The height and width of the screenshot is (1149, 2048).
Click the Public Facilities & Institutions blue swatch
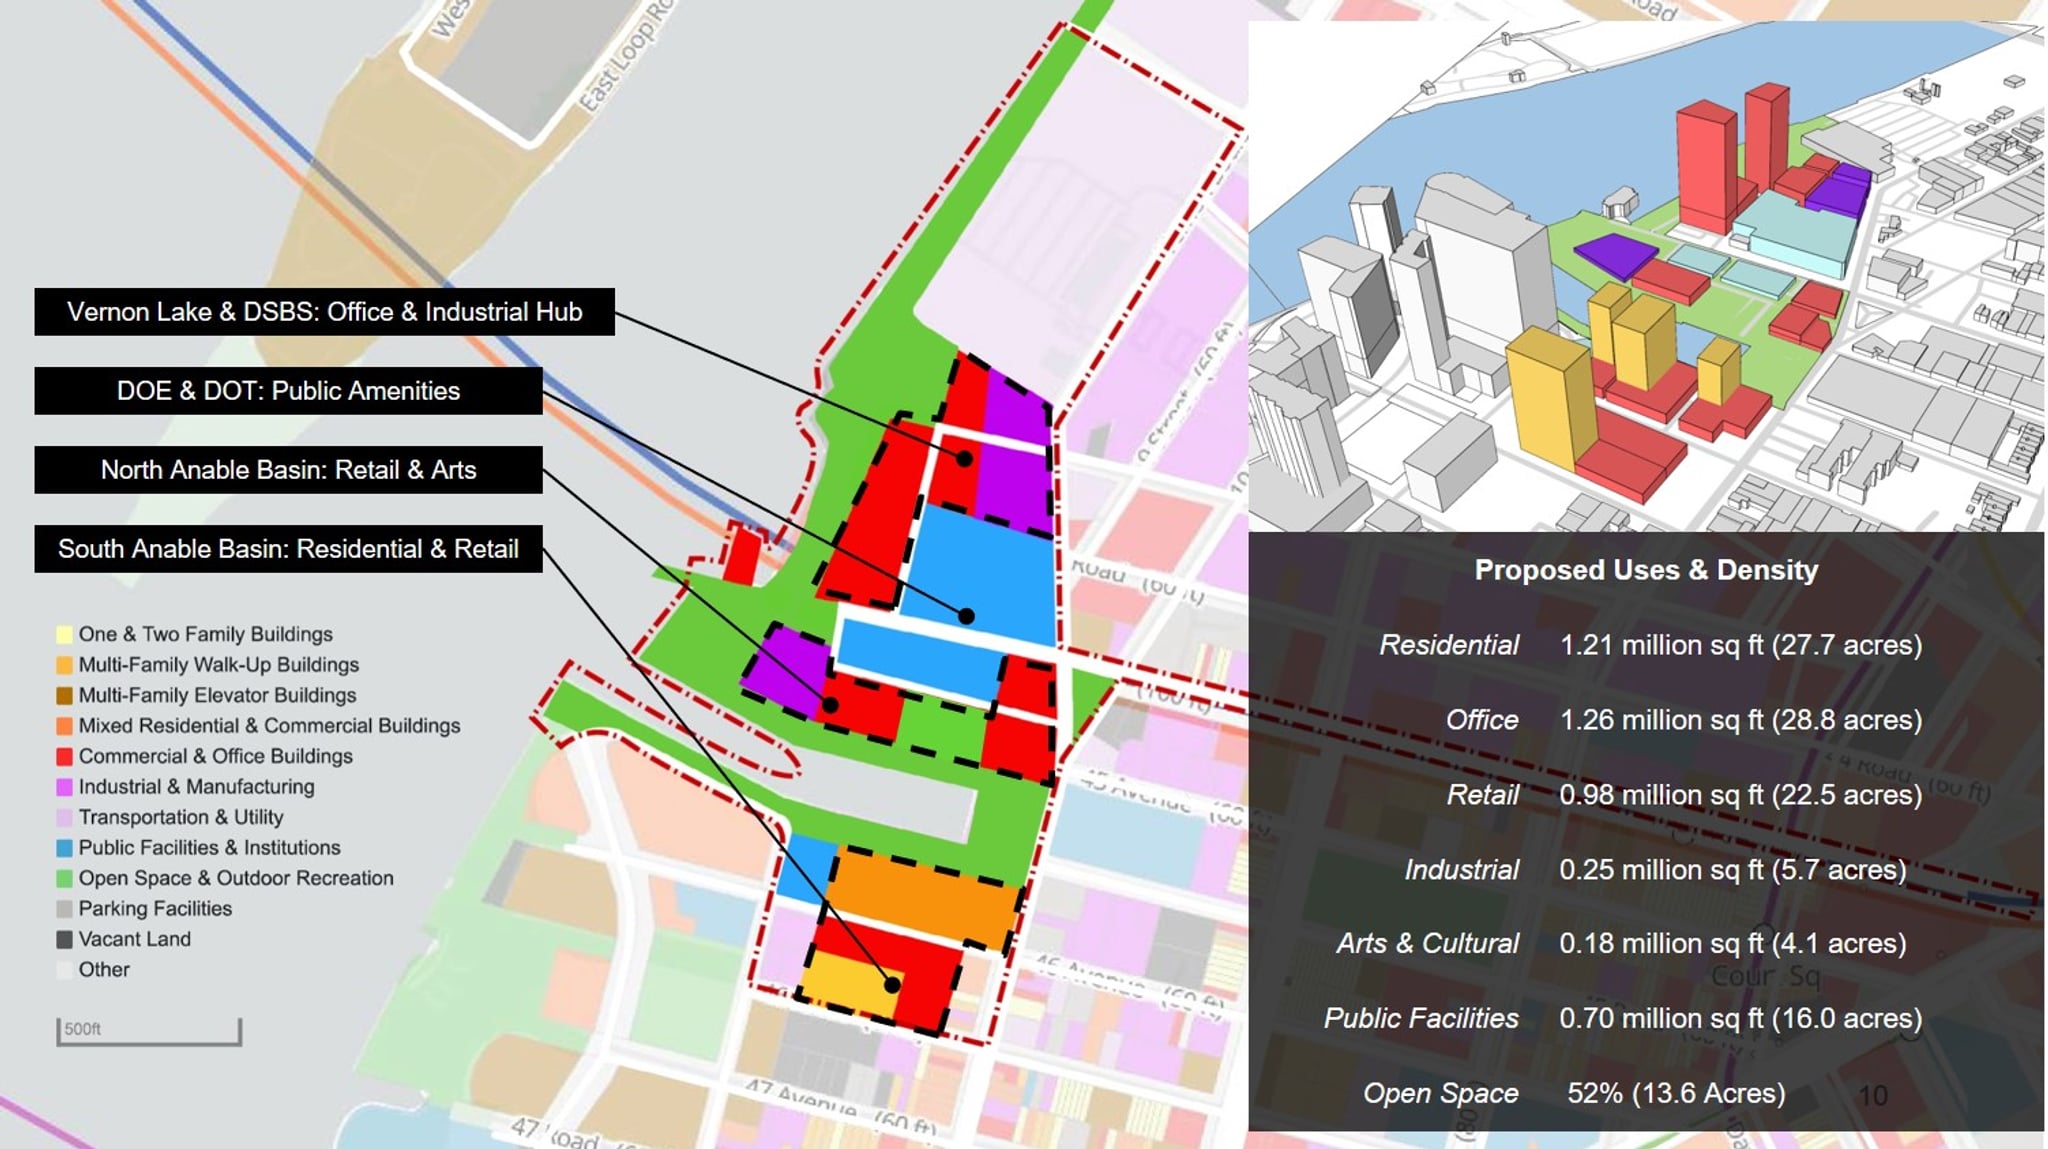(x=64, y=847)
